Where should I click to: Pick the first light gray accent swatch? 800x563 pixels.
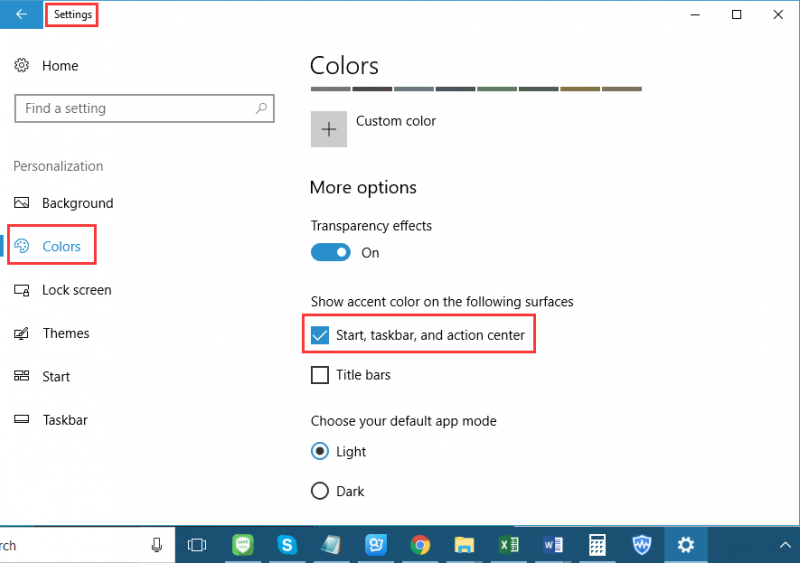[x=331, y=89]
